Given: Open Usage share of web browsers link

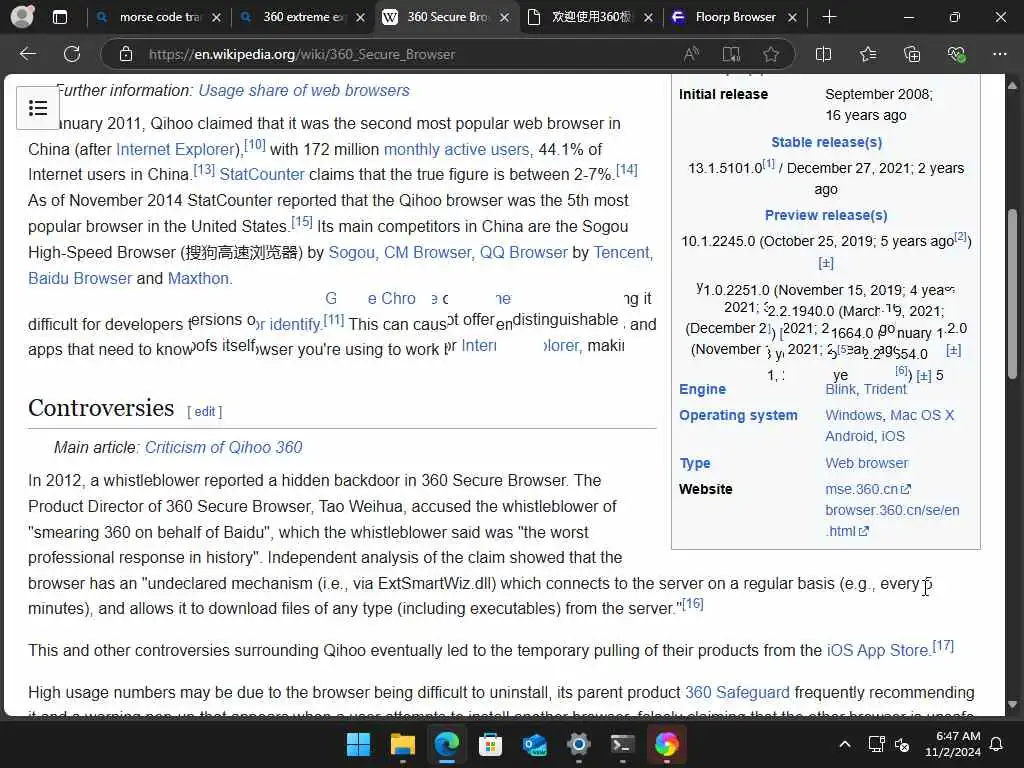Looking at the screenshot, I should click(304, 90).
